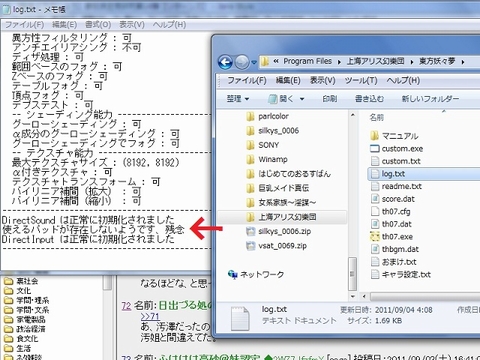
Task: Select キャラ設定.txt file icon
Action: (x=375, y=274)
